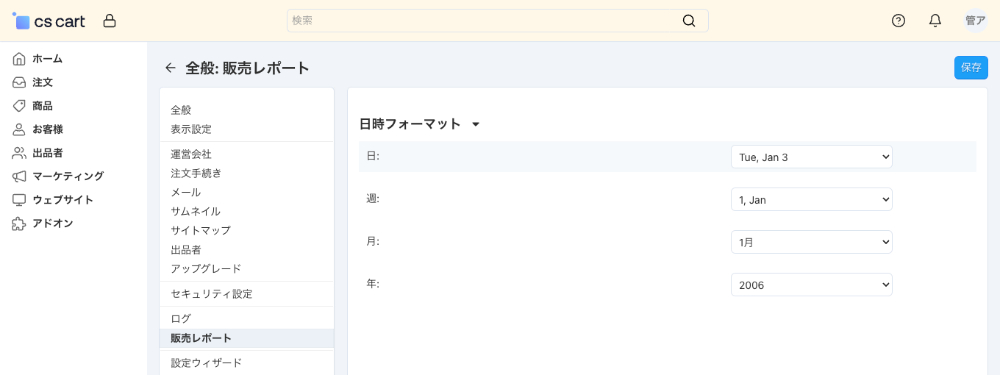Click the 週: field label
The image size is (1000, 375).
click(373, 199)
